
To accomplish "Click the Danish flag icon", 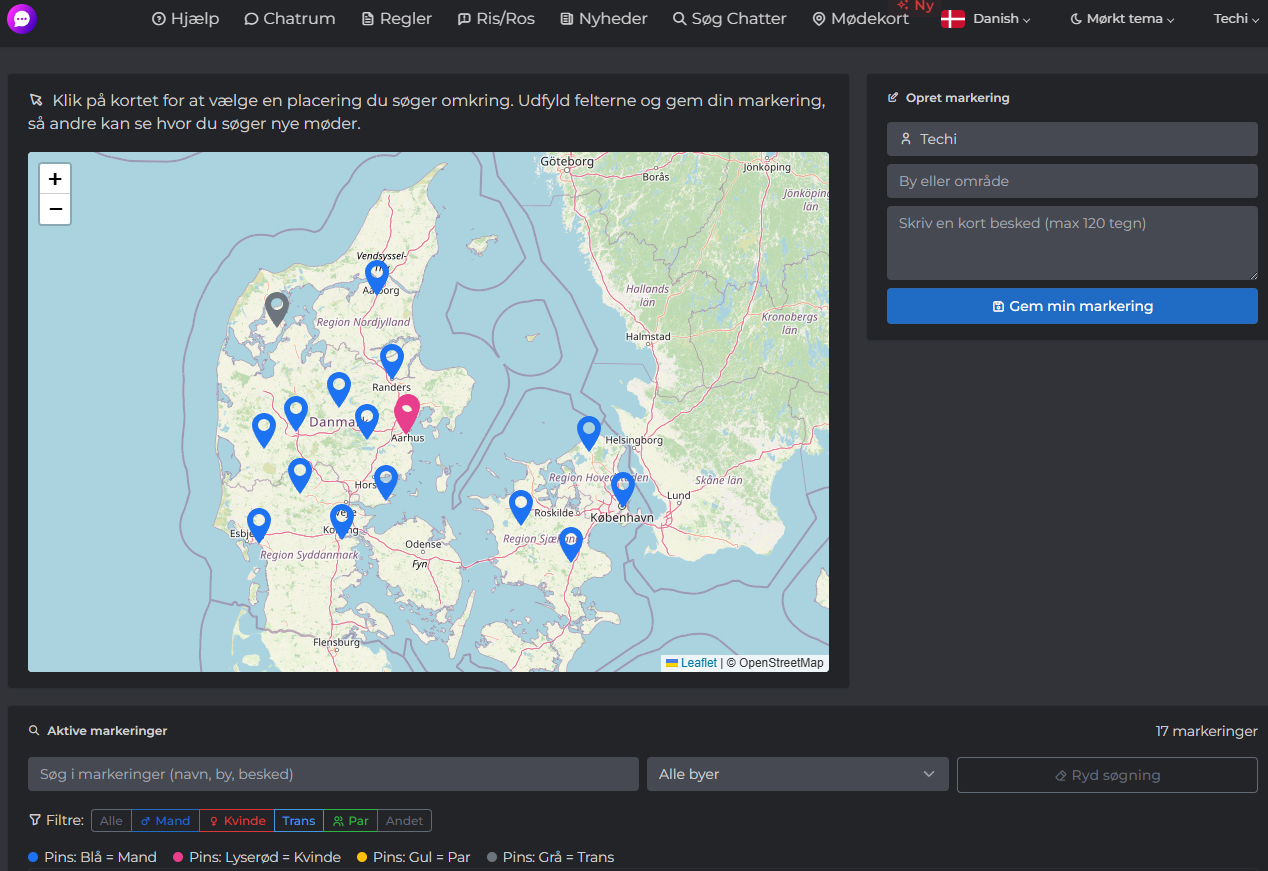I will pos(952,19).
